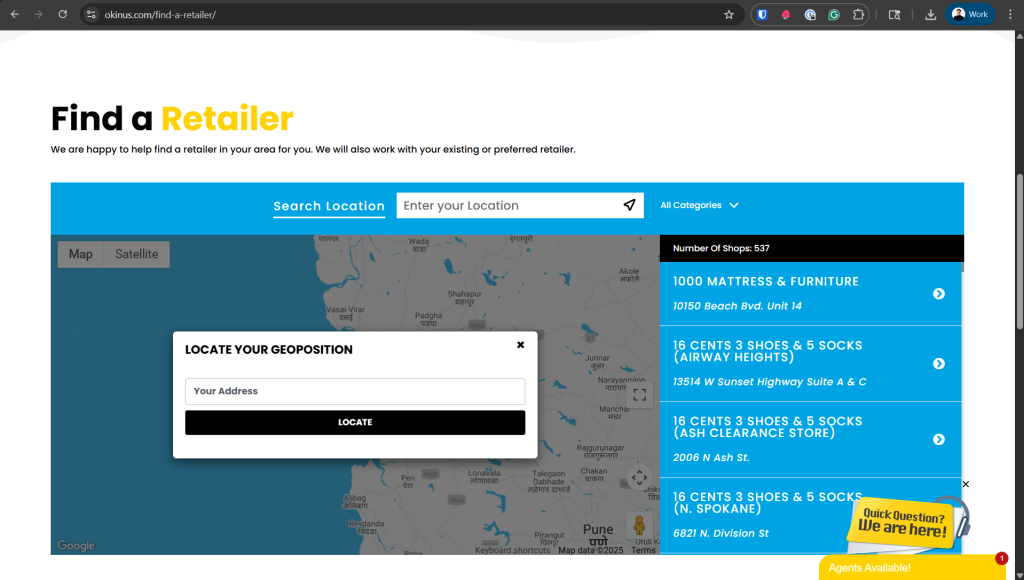Viewport: 1024px width, 580px height.
Task: Click the map camera controls icon
Action: 640,478
